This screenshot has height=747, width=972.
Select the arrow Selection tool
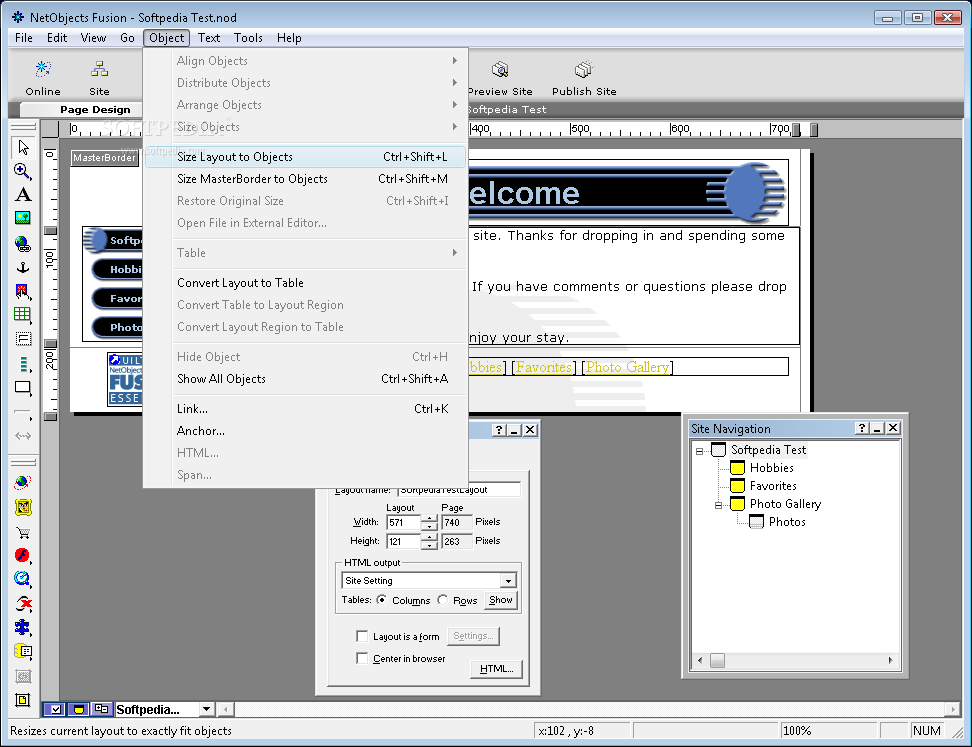[x=23, y=148]
